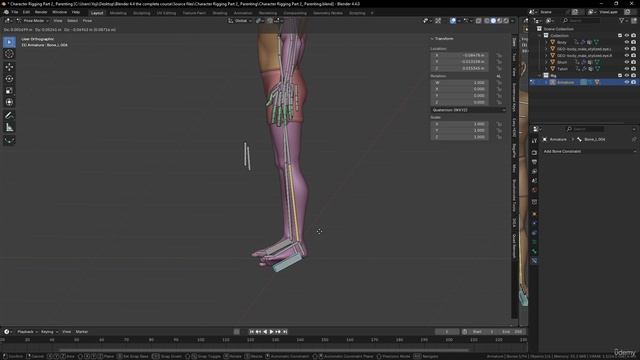
Task: Switch to wireframe viewport shading
Action: (x=487, y=20)
